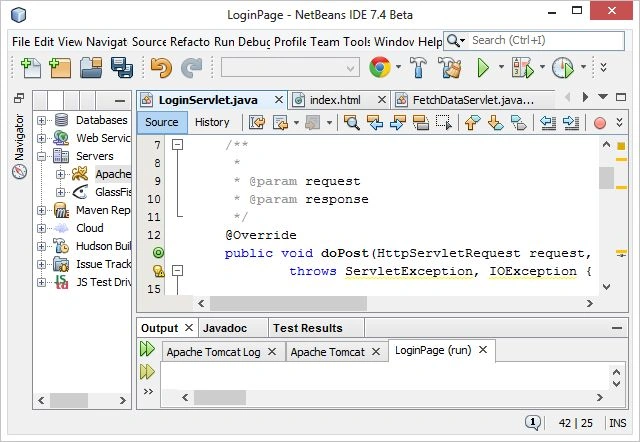The width and height of the screenshot is (640, 442).
Task: Toggle highlight search icon in editor toolbar
Action: [420, 122]
